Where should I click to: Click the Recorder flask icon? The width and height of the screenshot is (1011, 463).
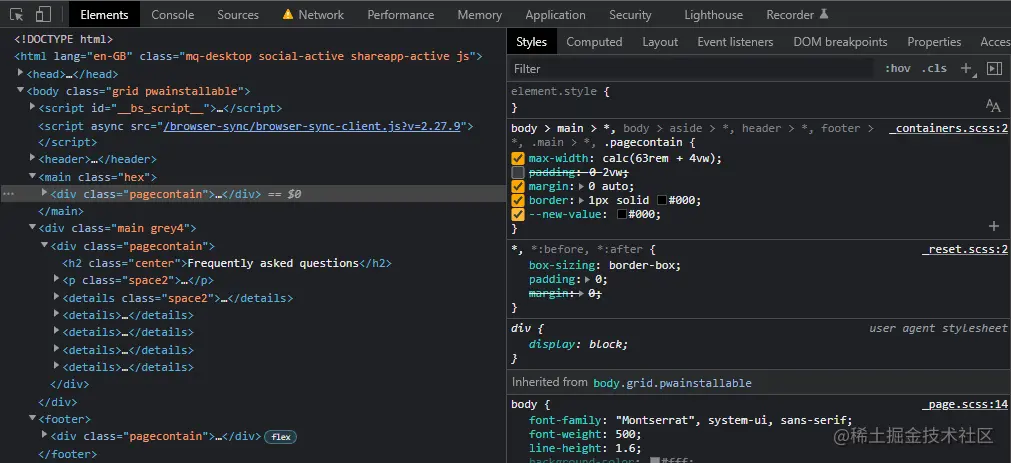pos(824,14)
